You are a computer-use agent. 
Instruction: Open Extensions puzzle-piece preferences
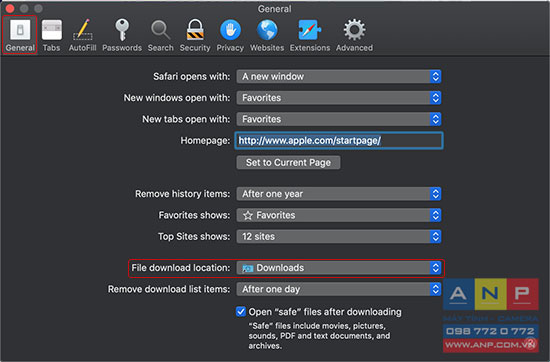[x=310, y=35]
